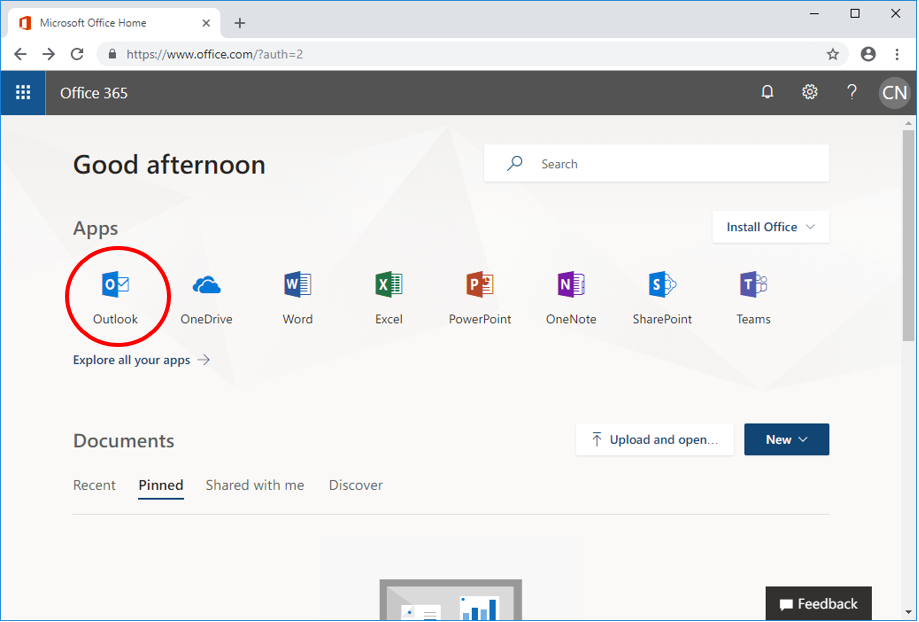Focus the Search input field
Screen dimensions: 919x622
(656, 164)
